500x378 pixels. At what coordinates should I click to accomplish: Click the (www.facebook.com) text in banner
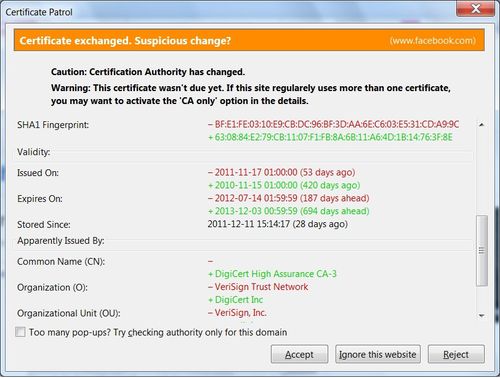point(433,41)
